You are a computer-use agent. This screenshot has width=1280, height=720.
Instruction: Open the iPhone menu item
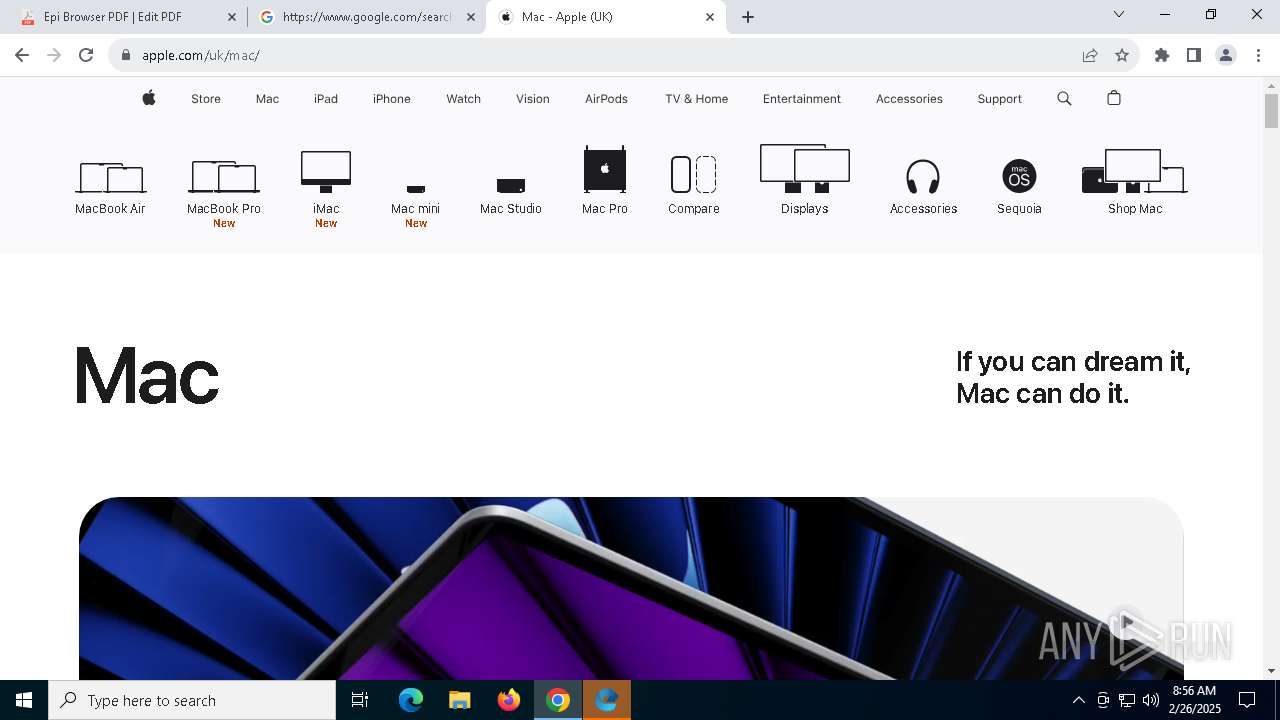click(392, 98)
